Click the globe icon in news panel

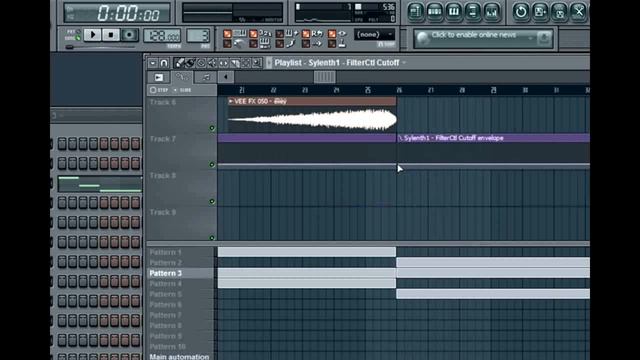423,38
